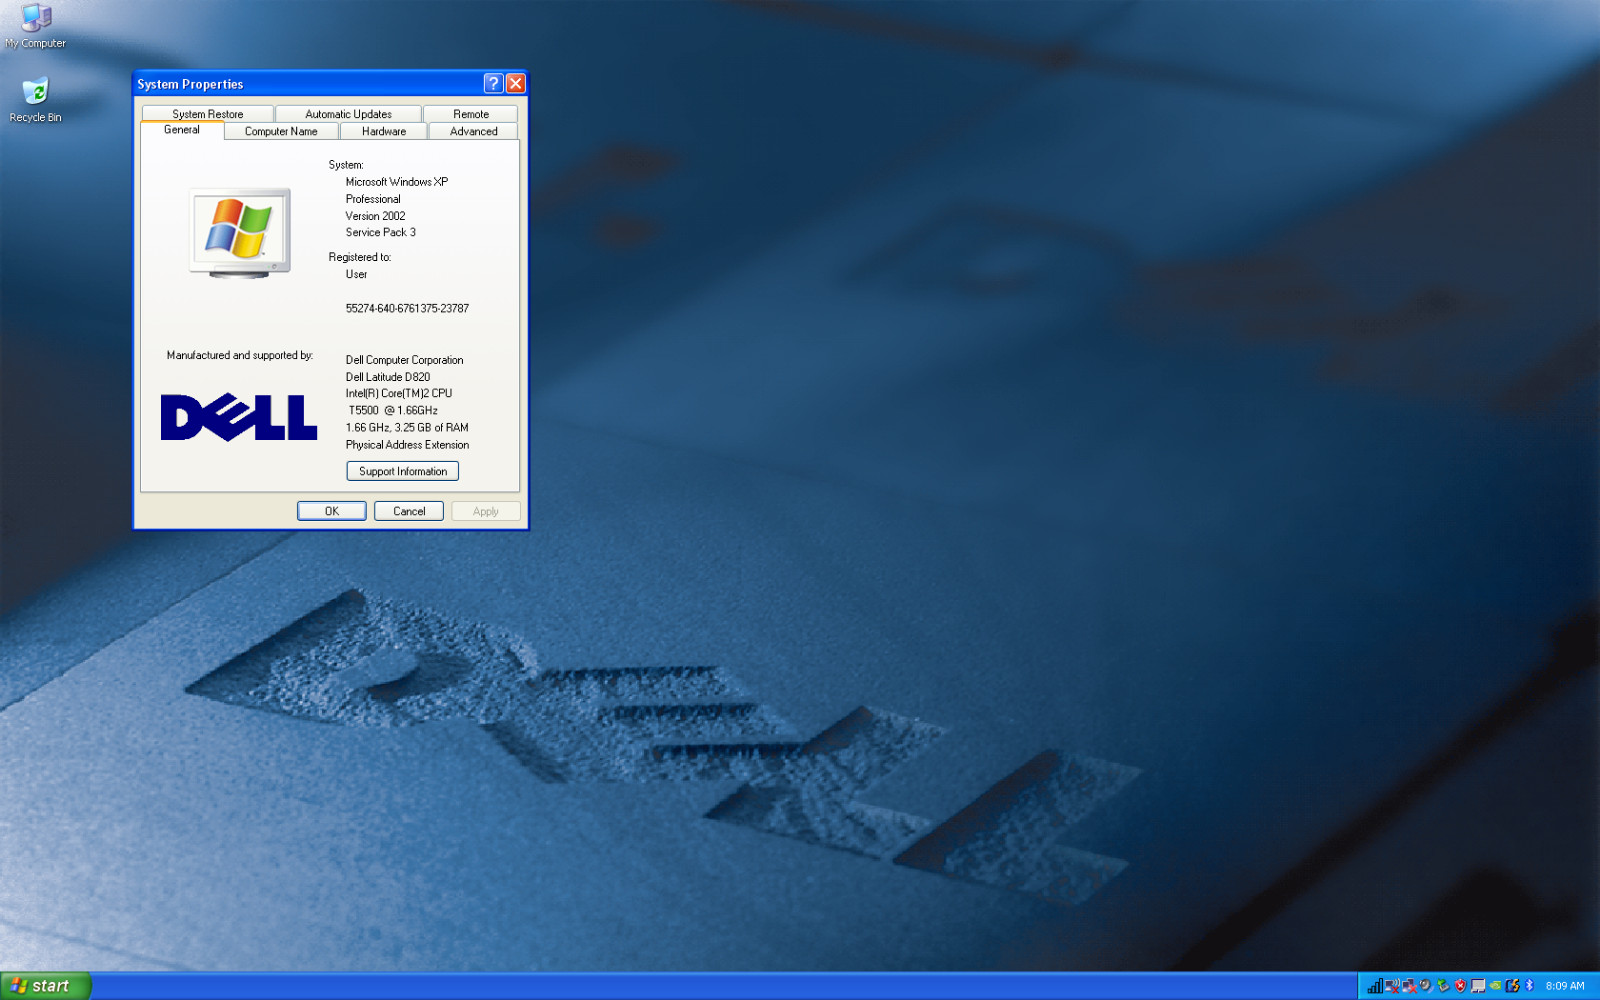Click the 'T5500 @ 1.66GHz' text
Viewport: 1600px width, 1000px height.
[x=393, y=410]
